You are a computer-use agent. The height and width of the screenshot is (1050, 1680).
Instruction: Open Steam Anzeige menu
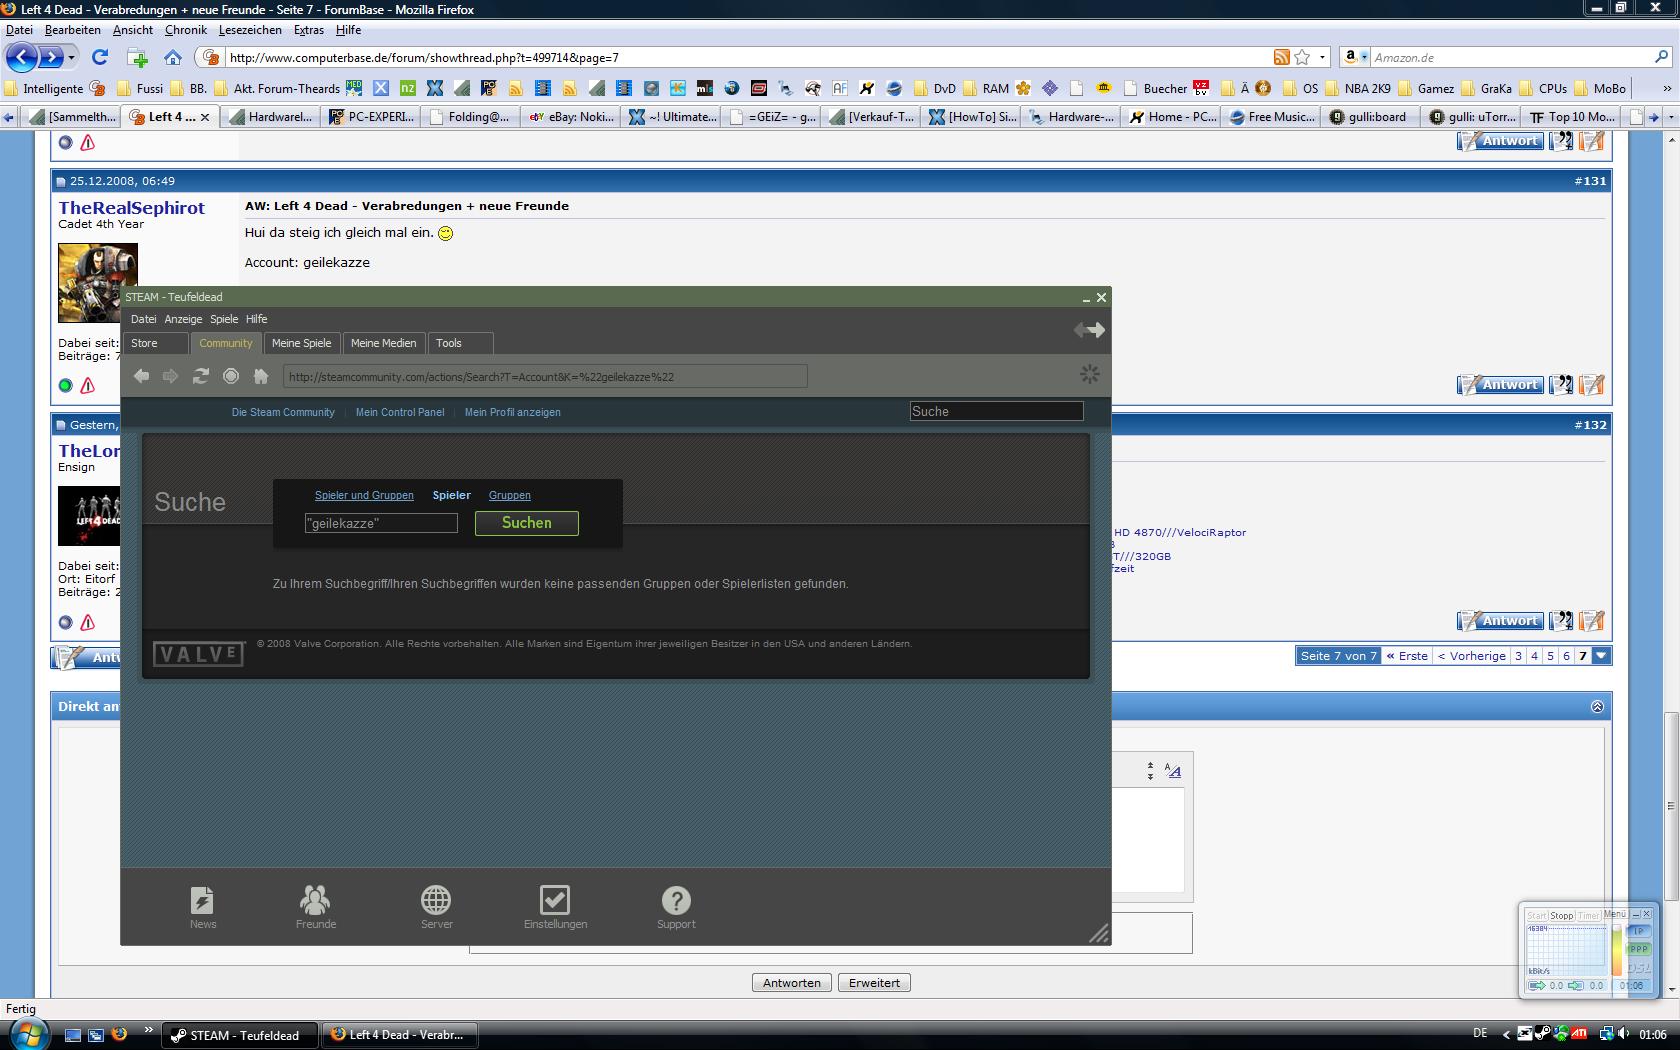183,319
